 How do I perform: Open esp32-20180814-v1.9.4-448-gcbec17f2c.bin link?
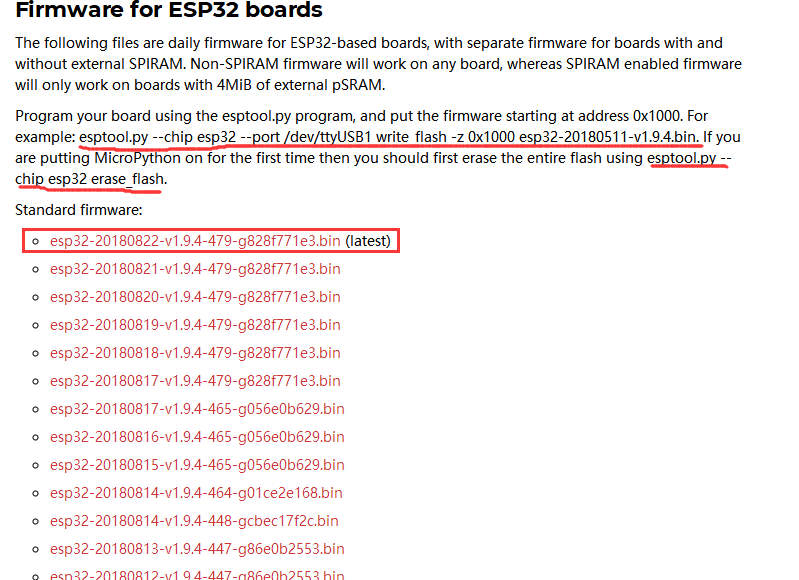[194, 521]
